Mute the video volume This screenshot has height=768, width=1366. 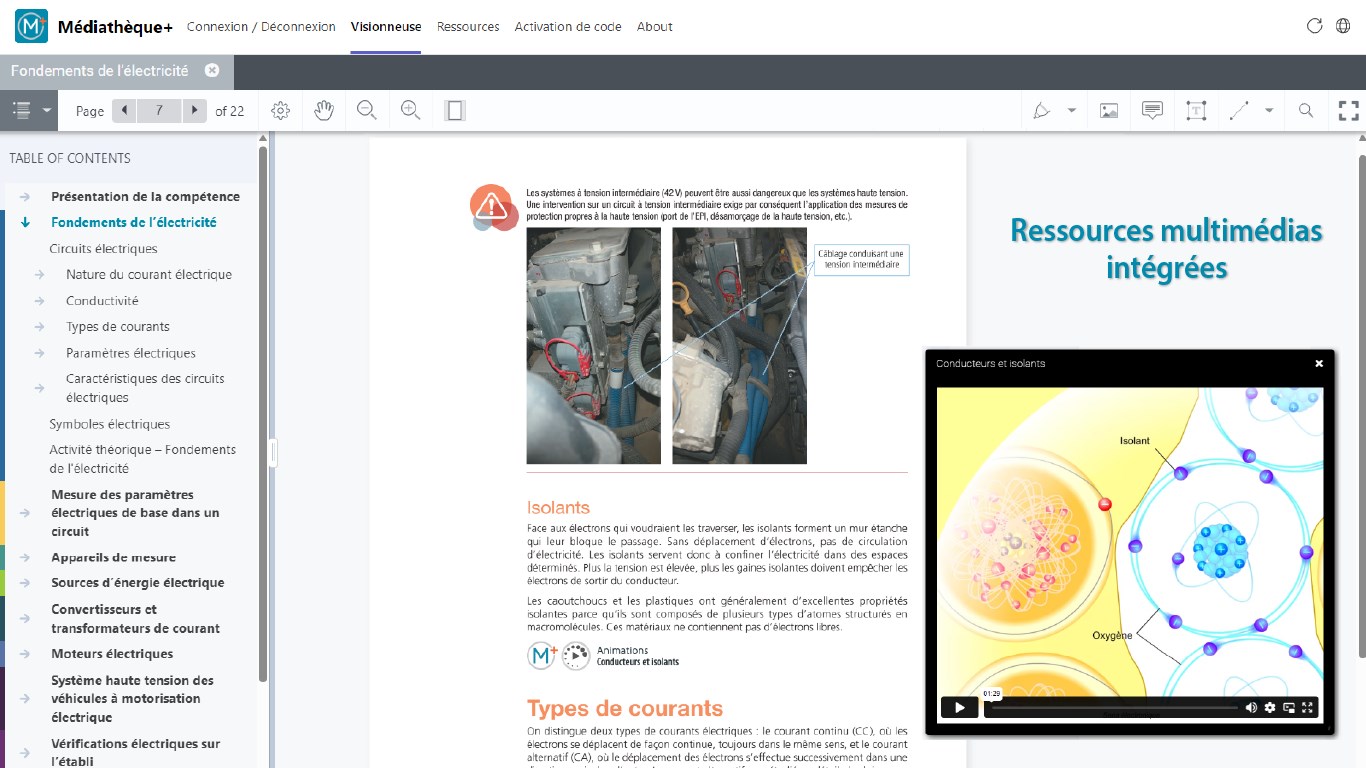coord(1251,708)
